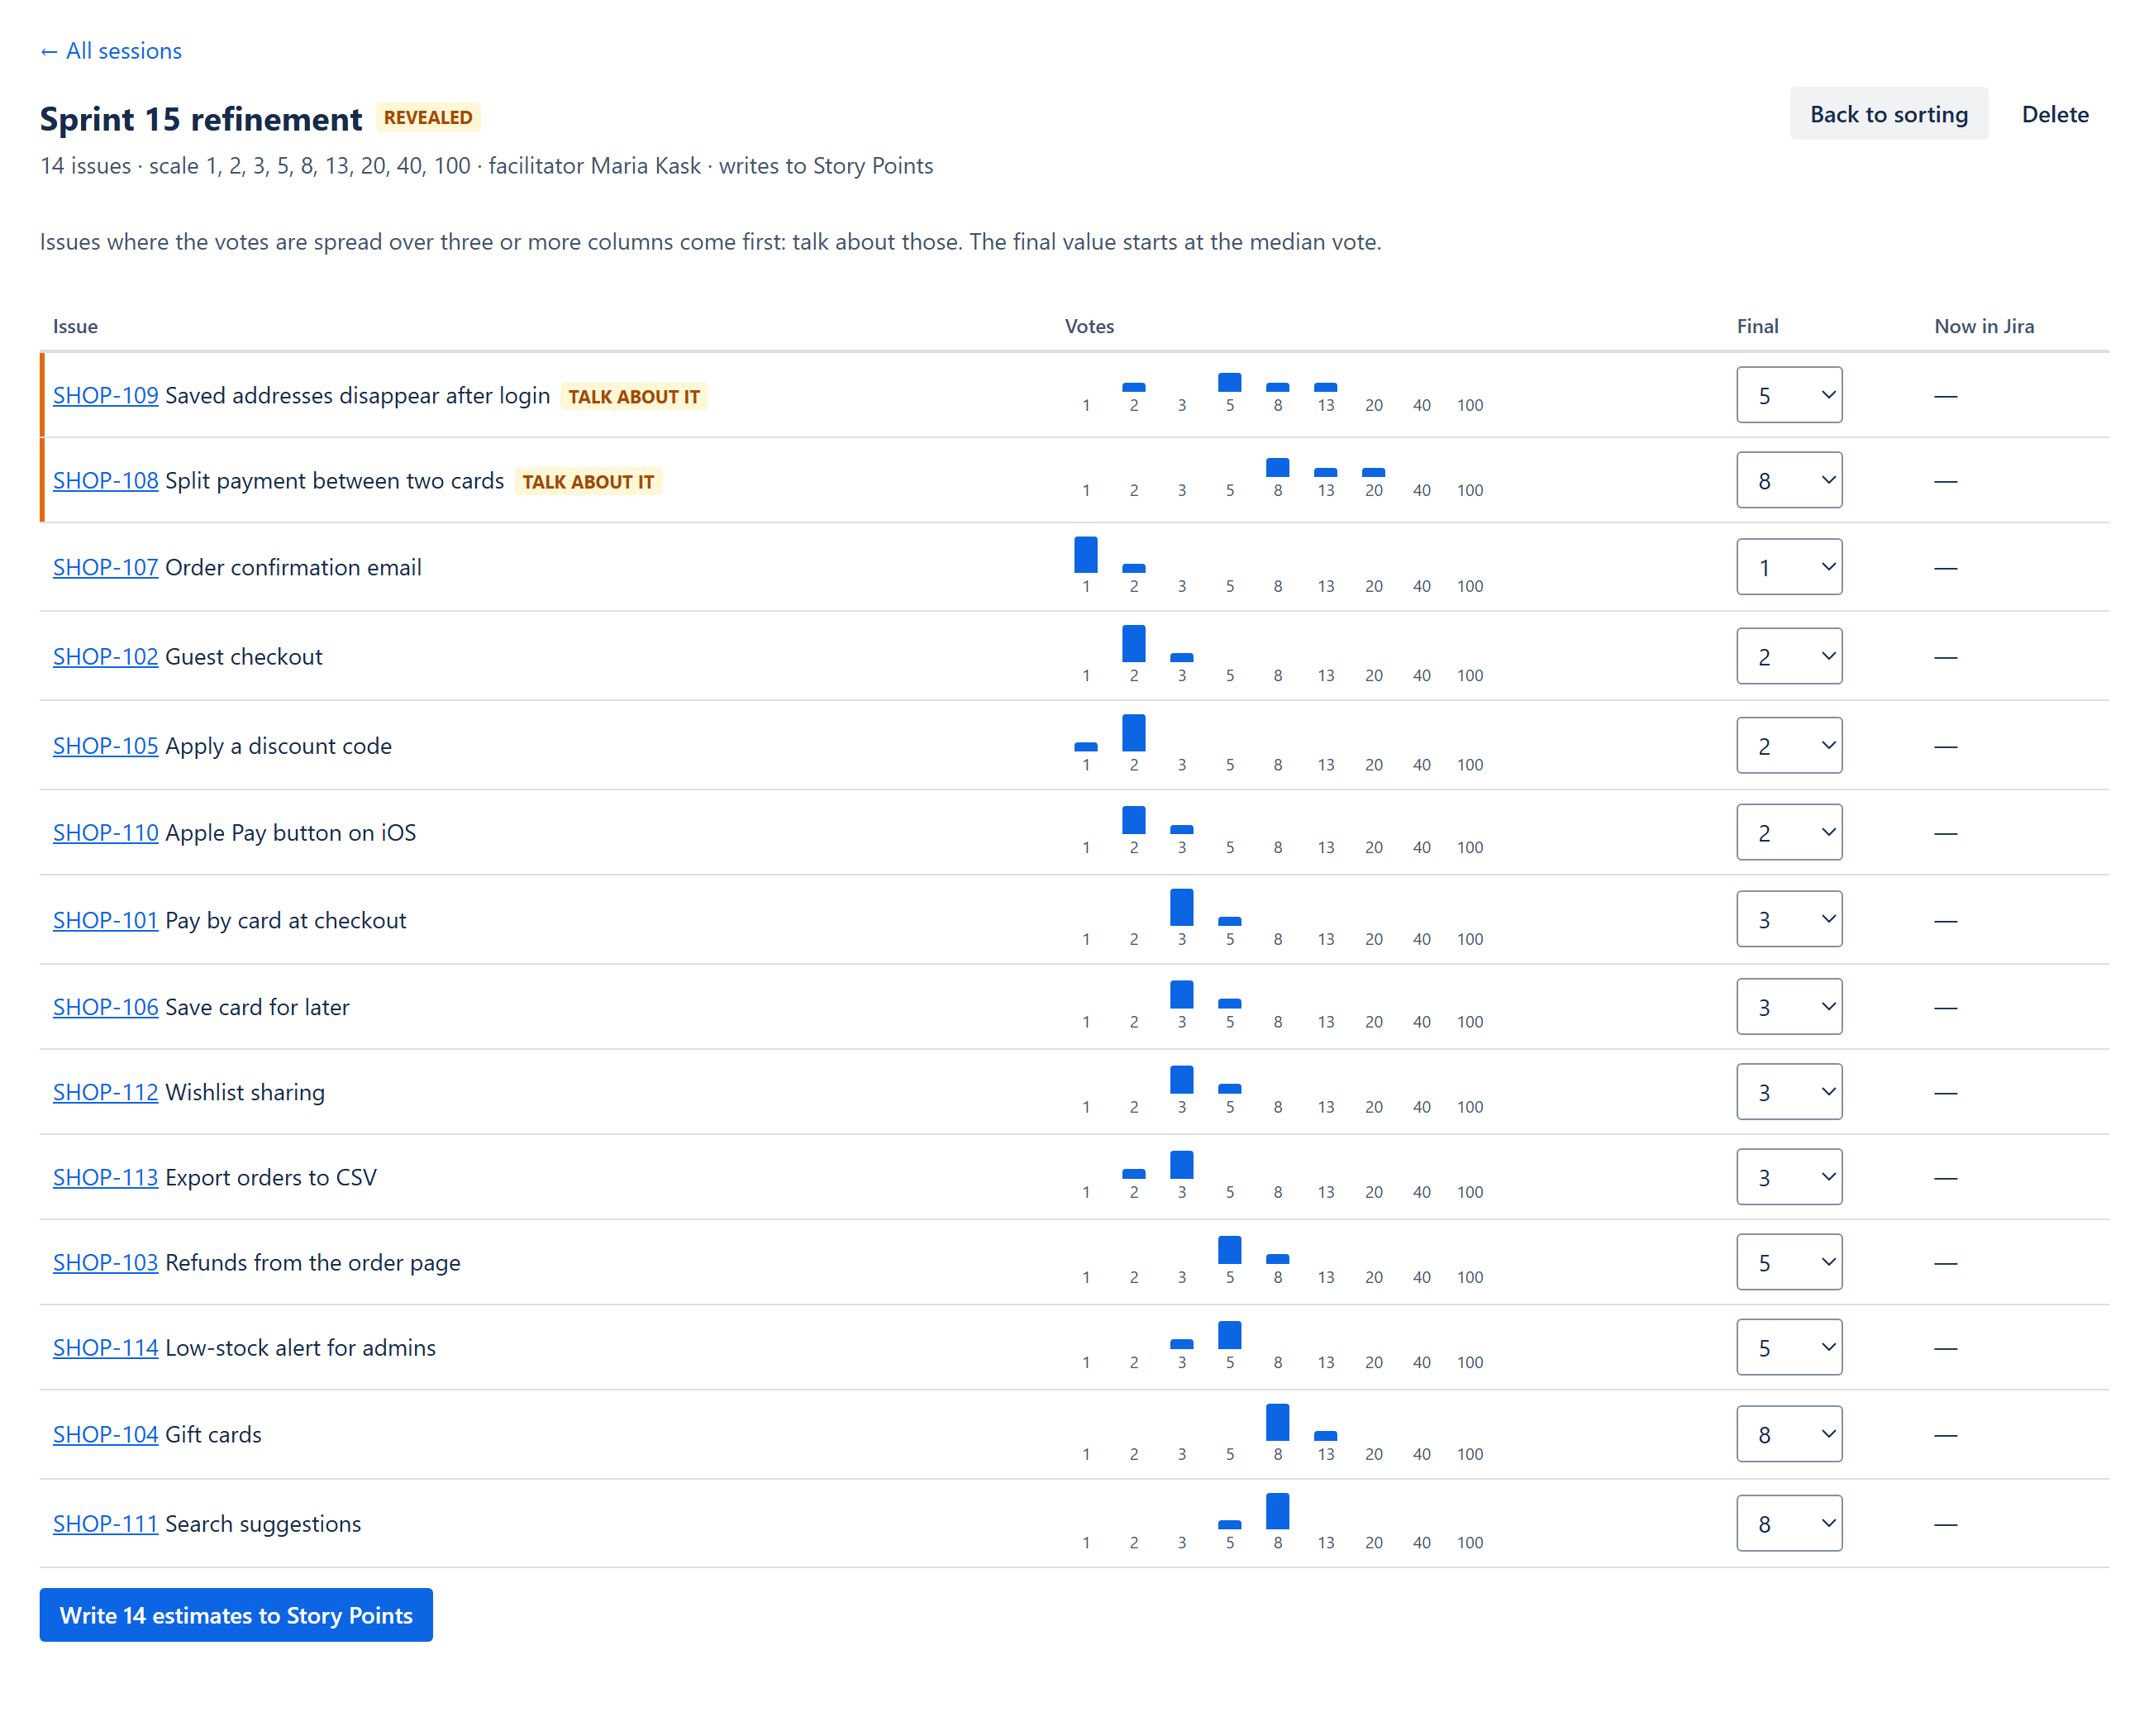Click TALK ABOUT IT badge on SHOP-108
The width and height of the screenshot is (2149, 1736).
point(588,481)
